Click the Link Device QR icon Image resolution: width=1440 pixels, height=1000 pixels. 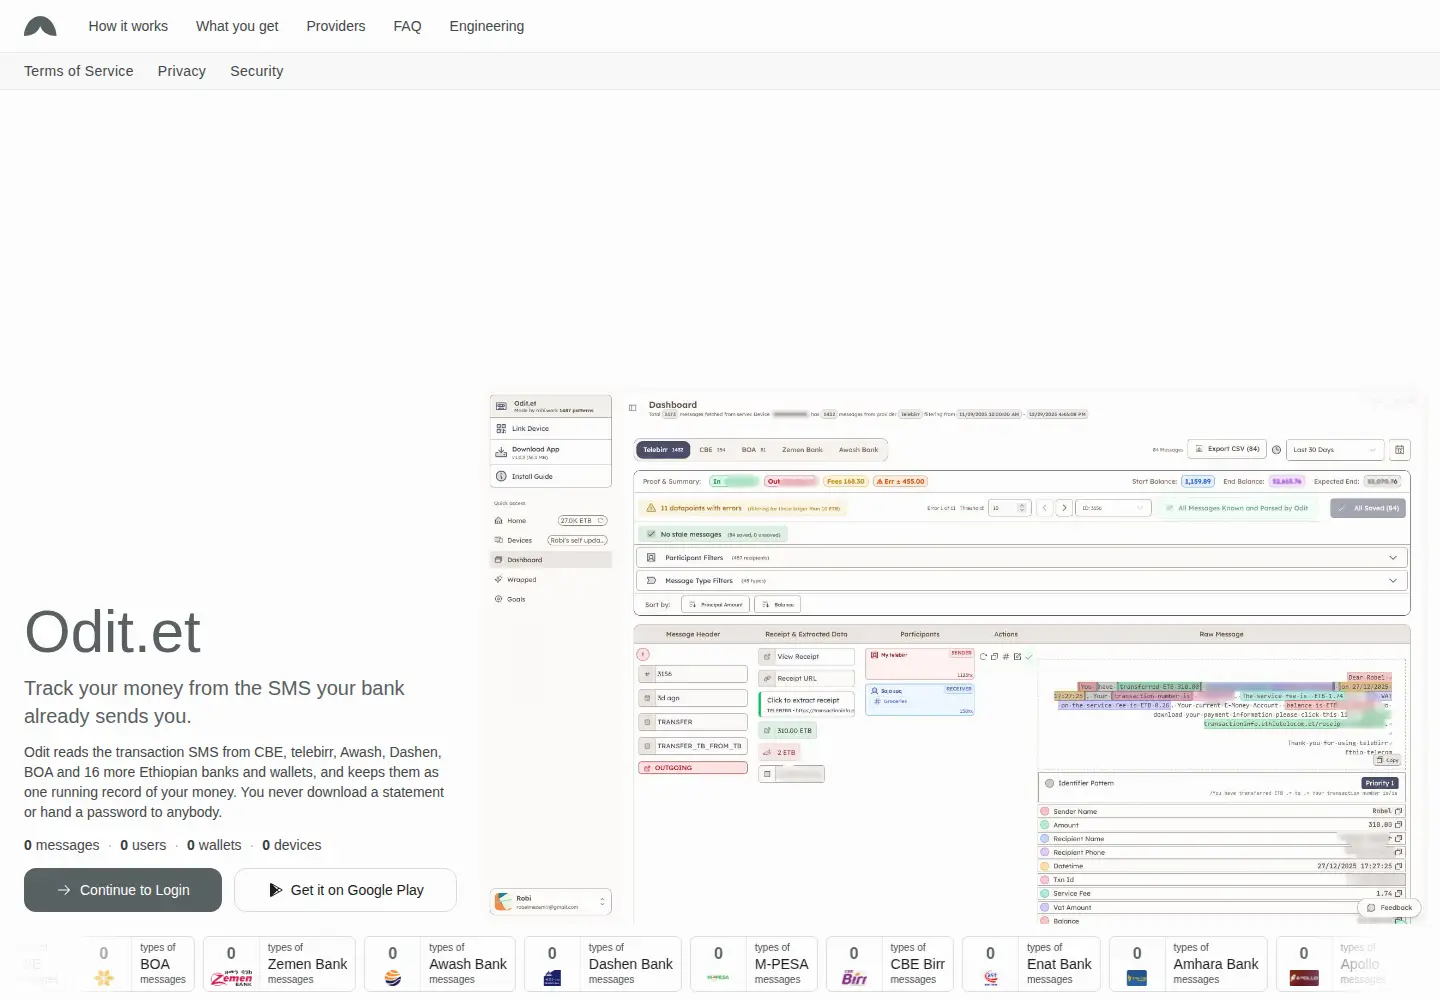[501, 429]
